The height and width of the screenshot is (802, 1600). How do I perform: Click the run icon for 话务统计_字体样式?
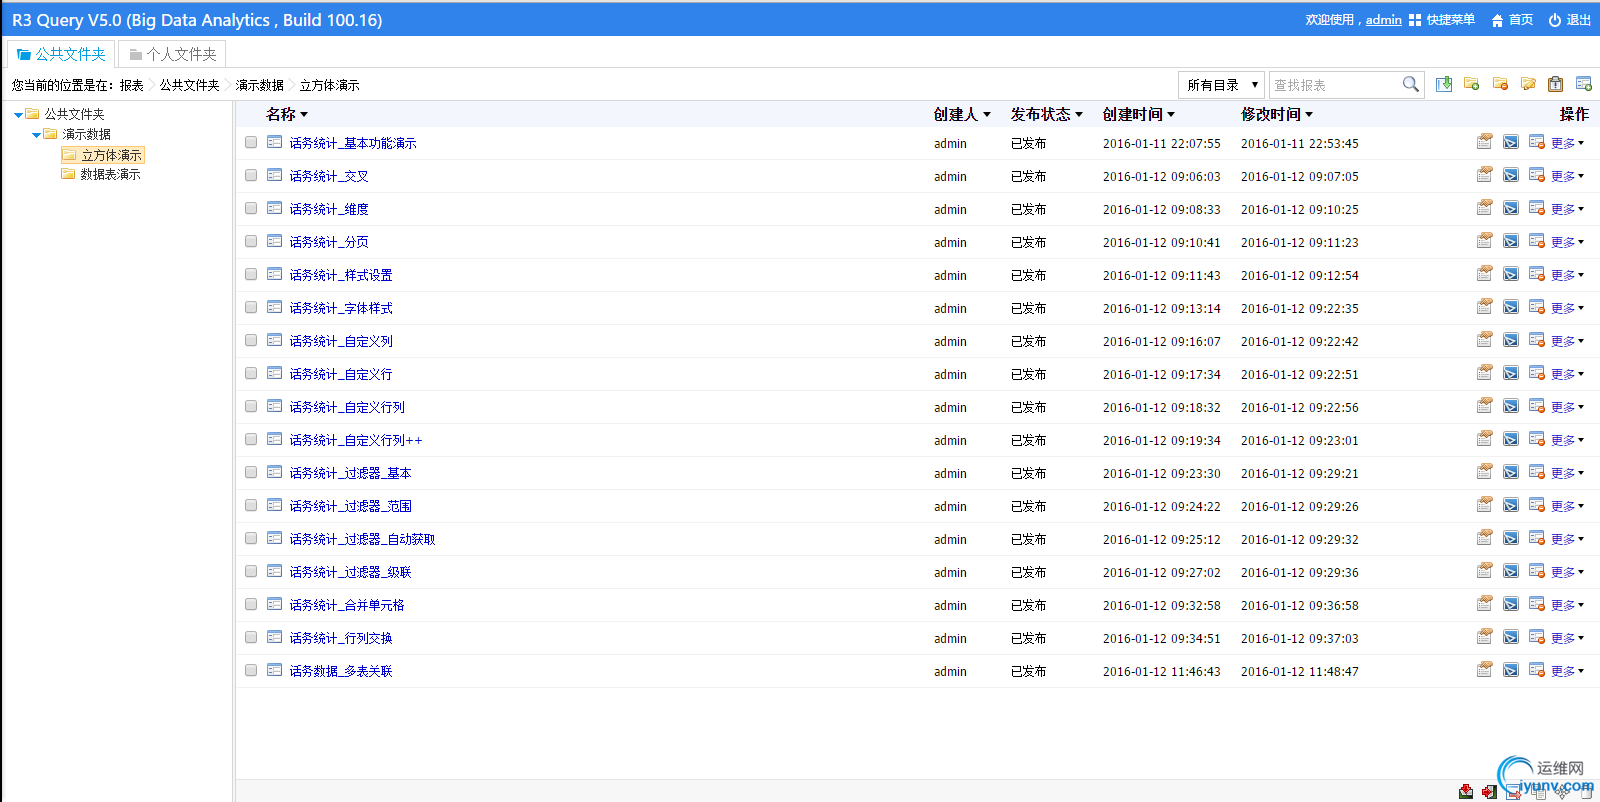tap(1511, 307)
